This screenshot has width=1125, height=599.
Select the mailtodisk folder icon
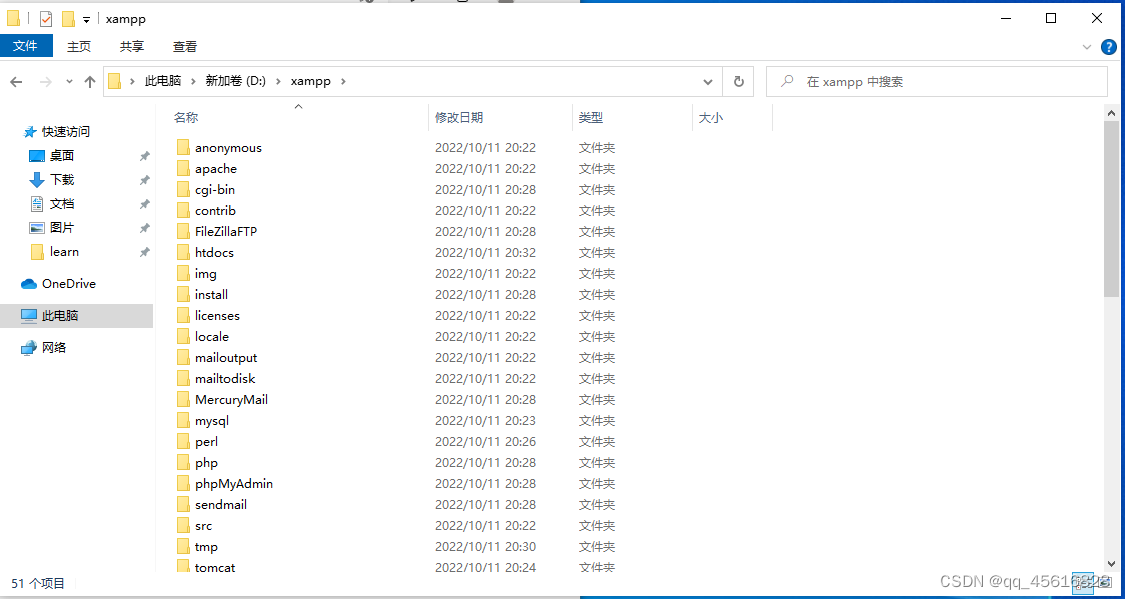[183, 378]
